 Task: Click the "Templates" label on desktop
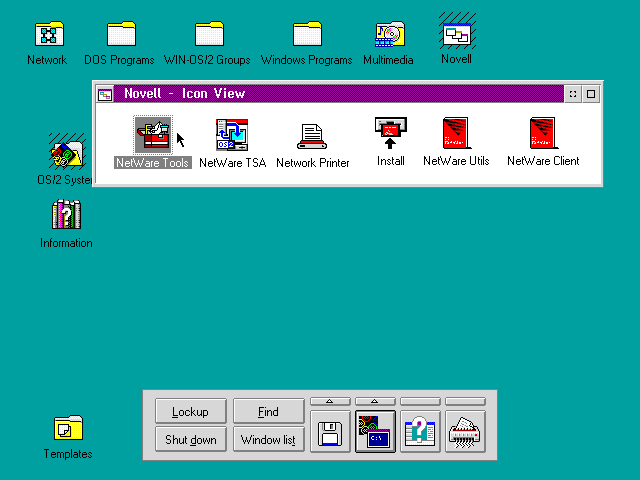point(68,453)
